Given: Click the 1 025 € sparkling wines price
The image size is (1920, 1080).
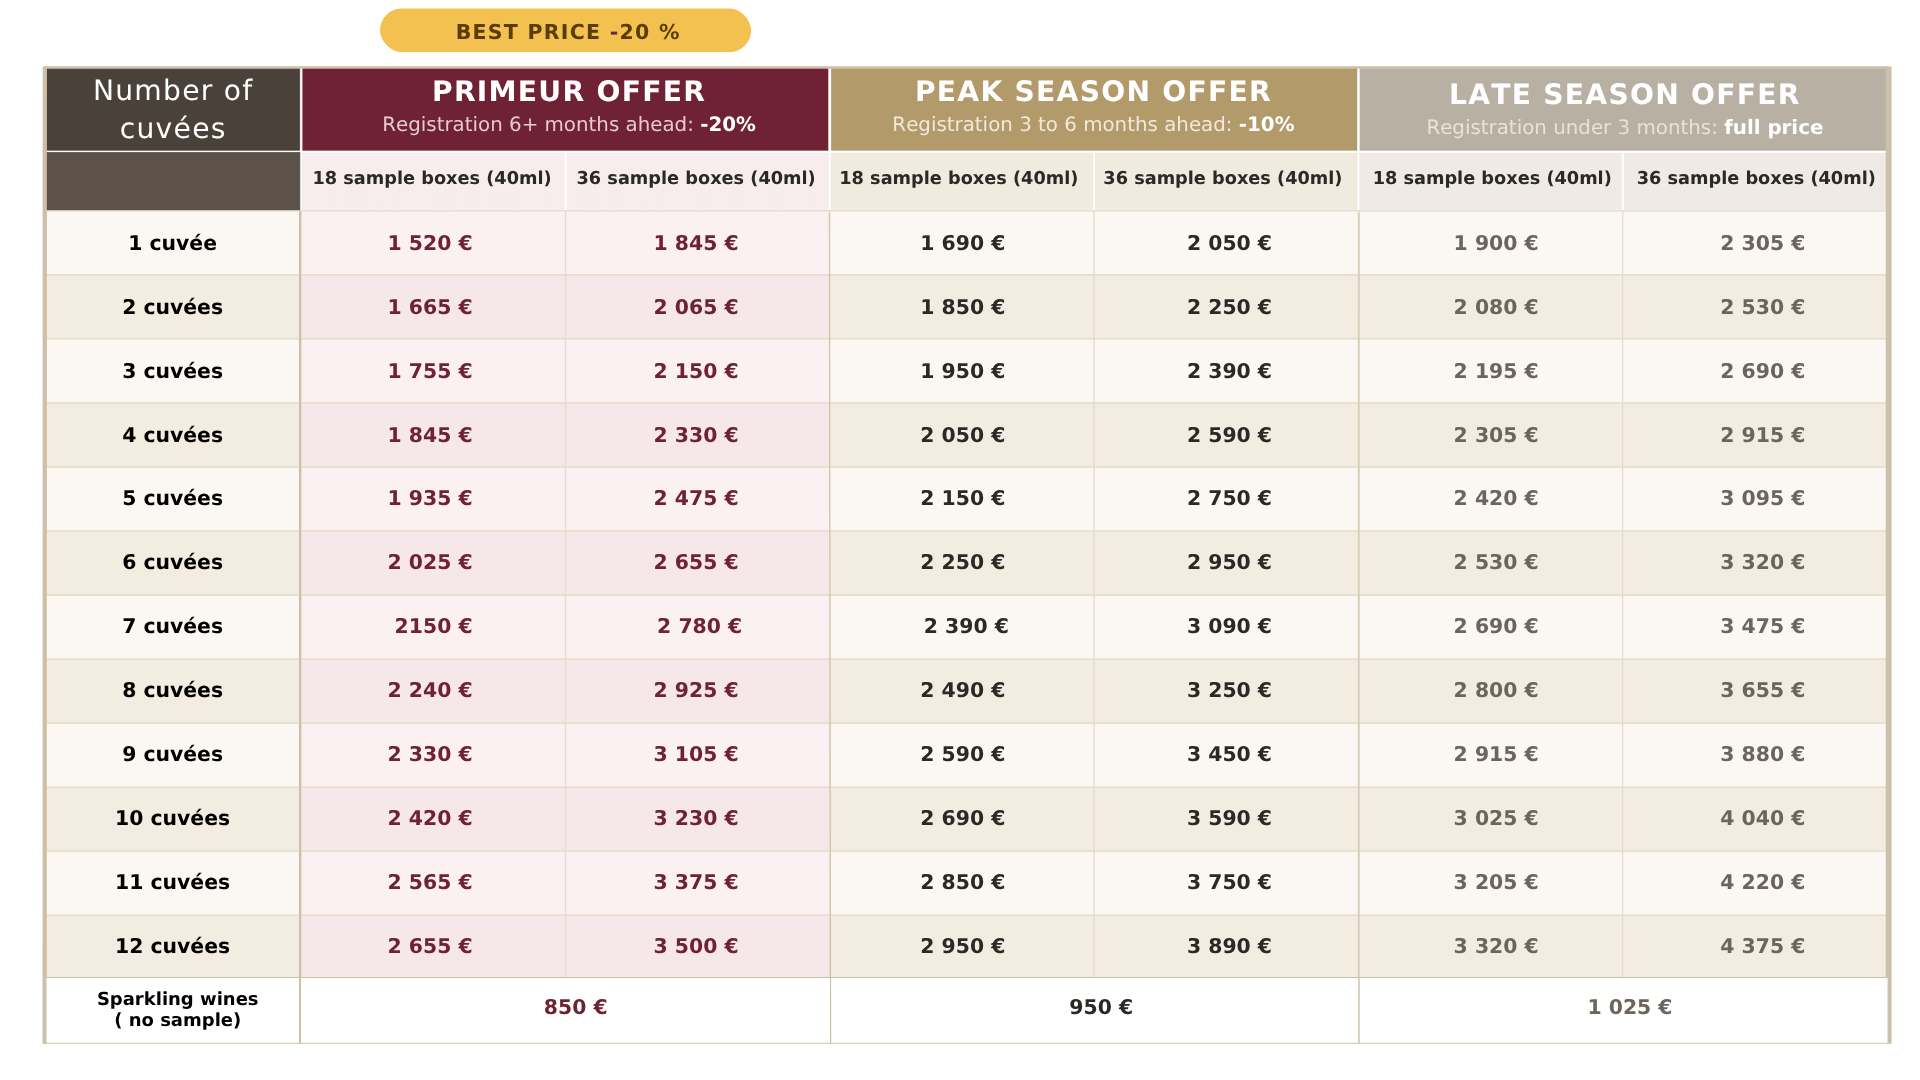Looking at the screenshot, I should pyautogui.click(x=1630, y=1007).
